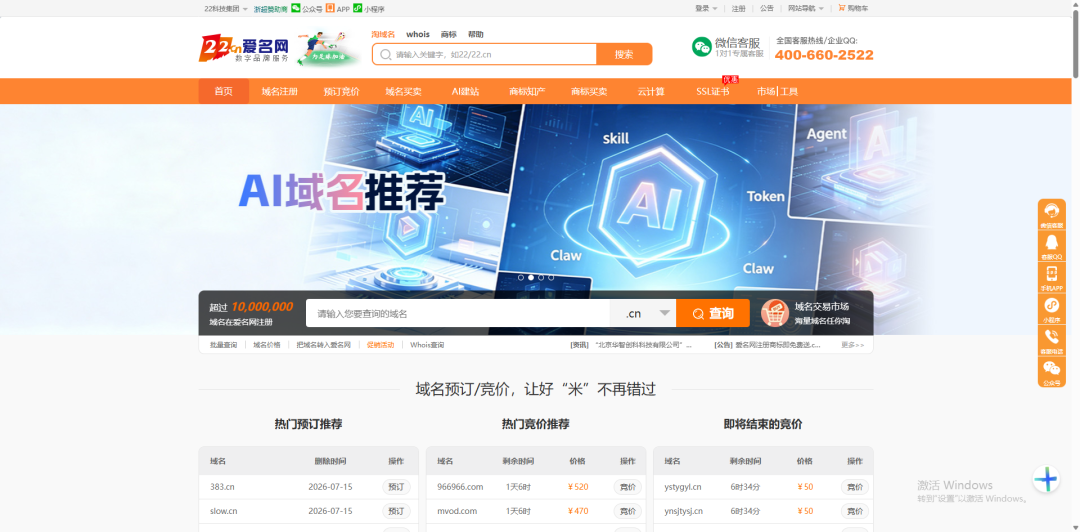Click the 域名价格 link
This screenshot has height=532, width=1080.
(x=267, y=345)
